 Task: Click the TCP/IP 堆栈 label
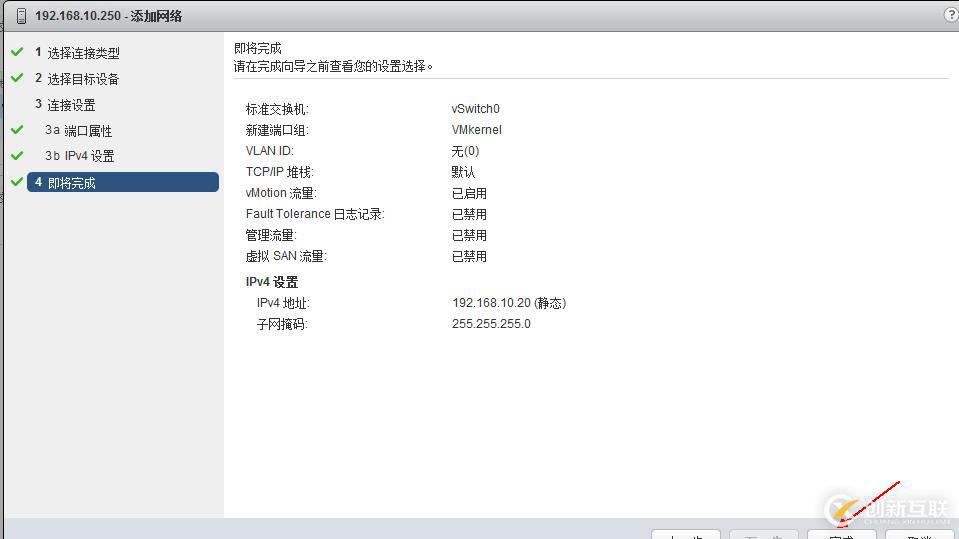pos(280,172)
